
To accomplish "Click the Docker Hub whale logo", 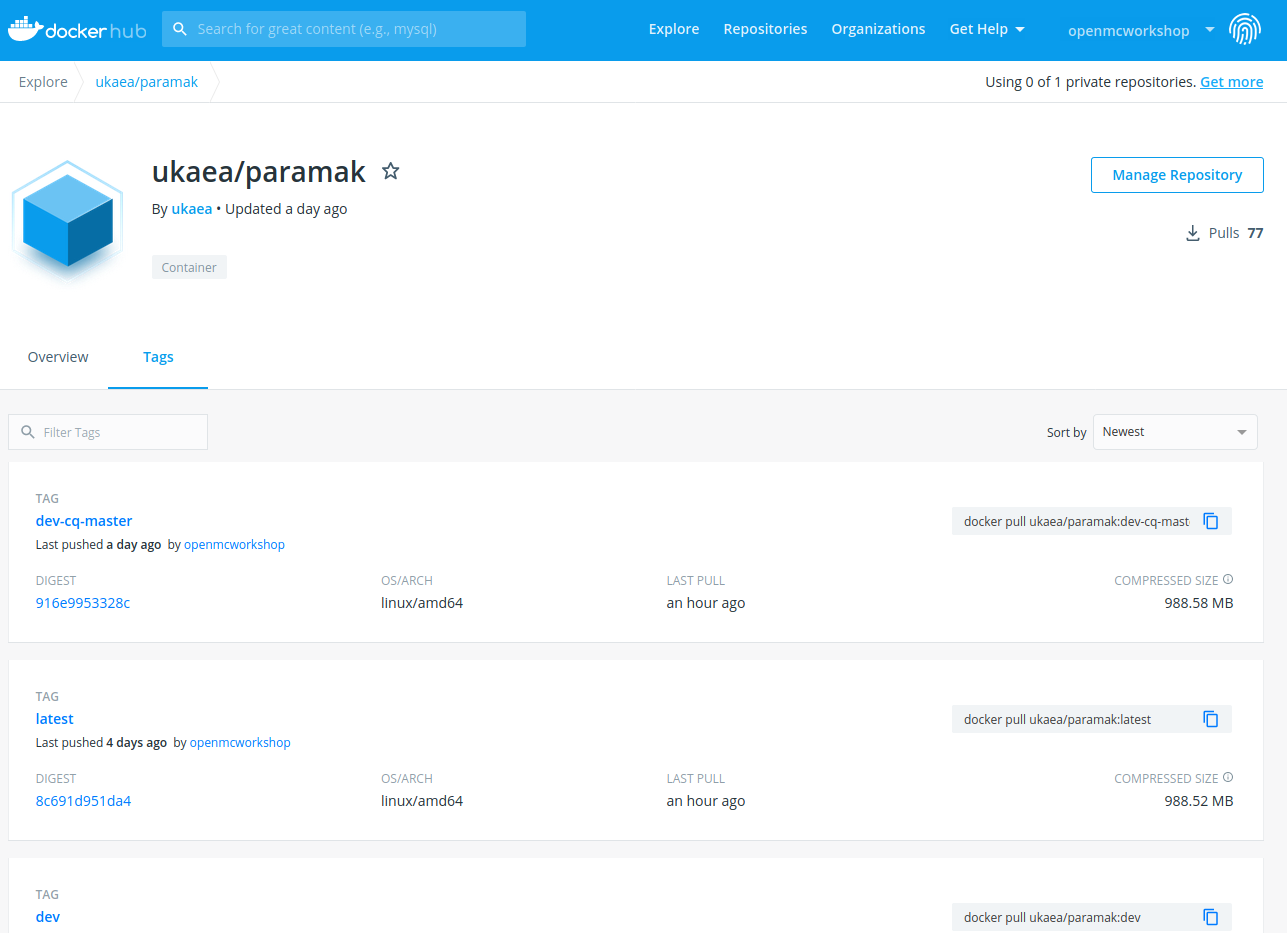I will click(77, 29).
